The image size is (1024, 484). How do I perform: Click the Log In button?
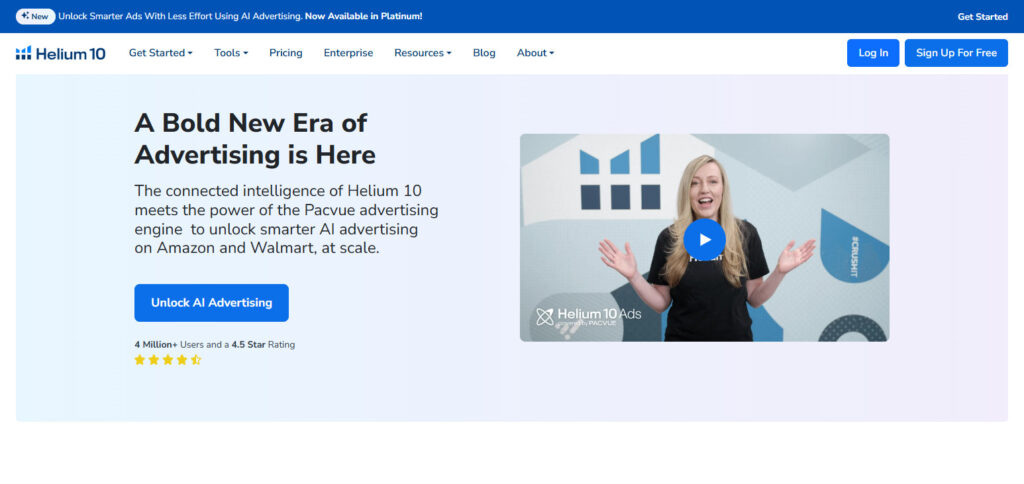(x=873, y=53)
